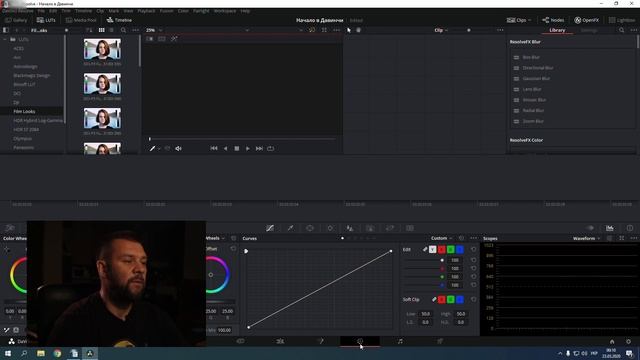
Task: Switch LUT browser to thumbnail view
Action: point(101,30)
